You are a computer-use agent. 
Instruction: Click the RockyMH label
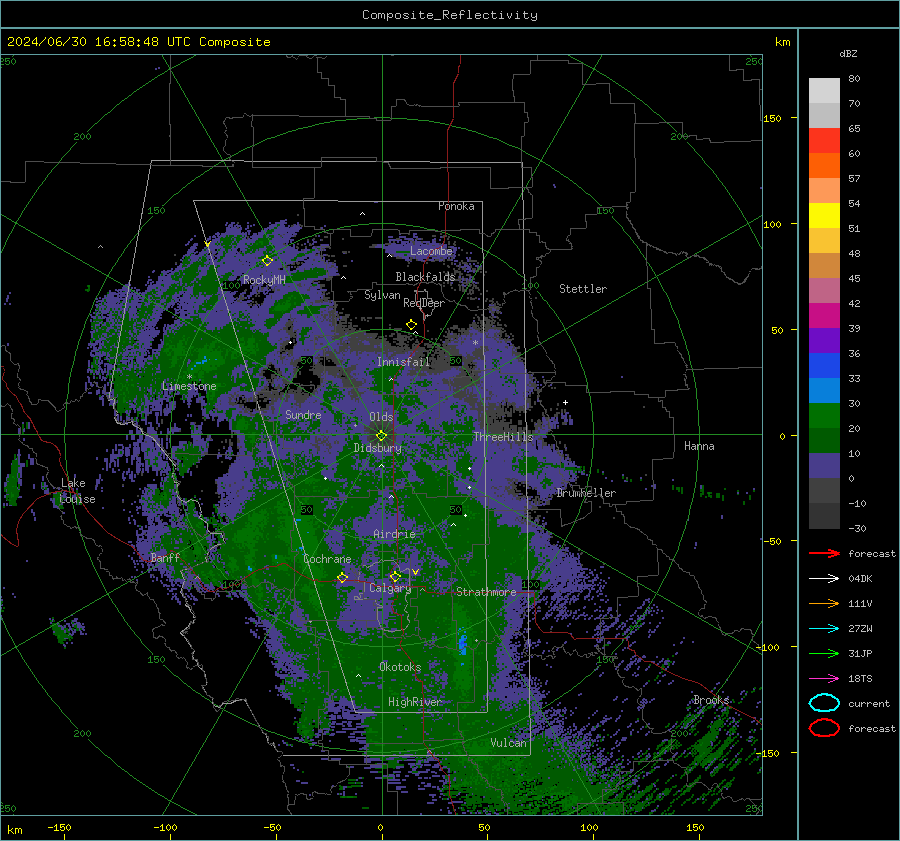tap(264, 280)
